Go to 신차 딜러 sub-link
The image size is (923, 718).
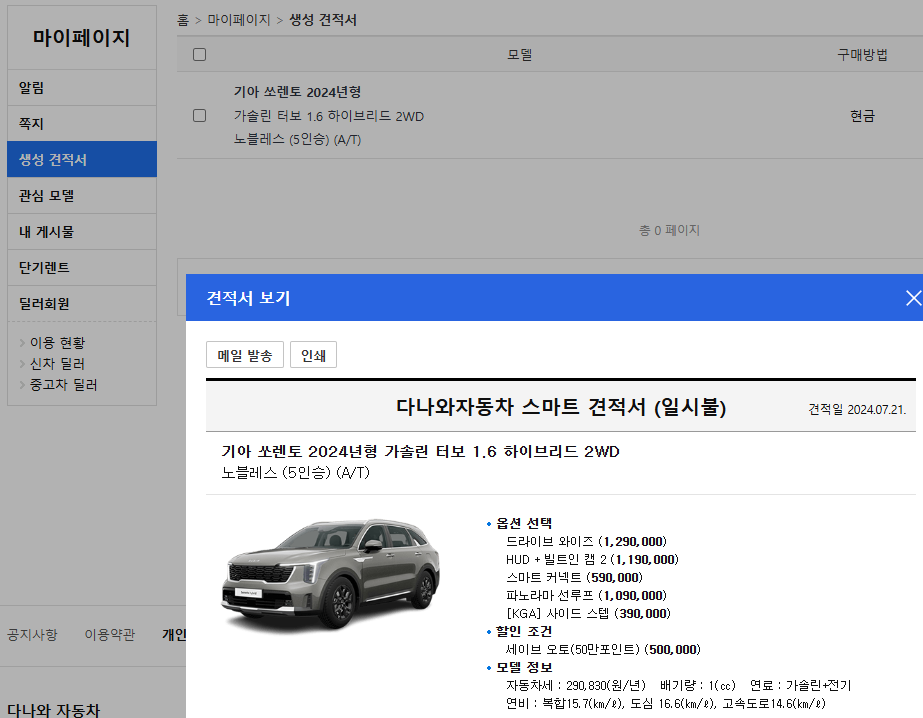pos(57,364)
